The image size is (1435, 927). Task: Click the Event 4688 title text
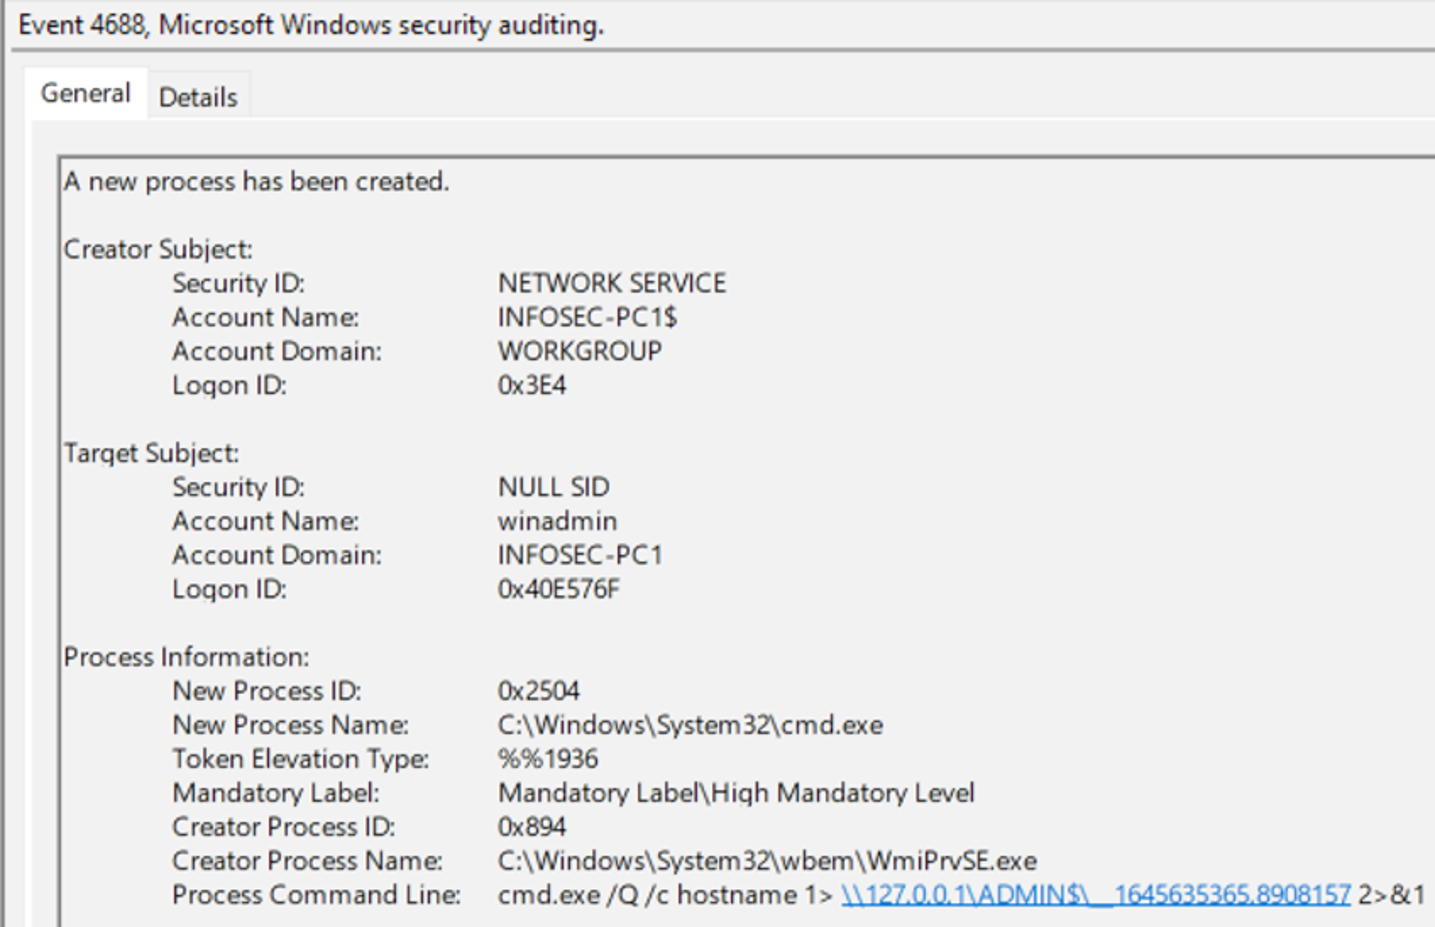click(x=311, y=25)
